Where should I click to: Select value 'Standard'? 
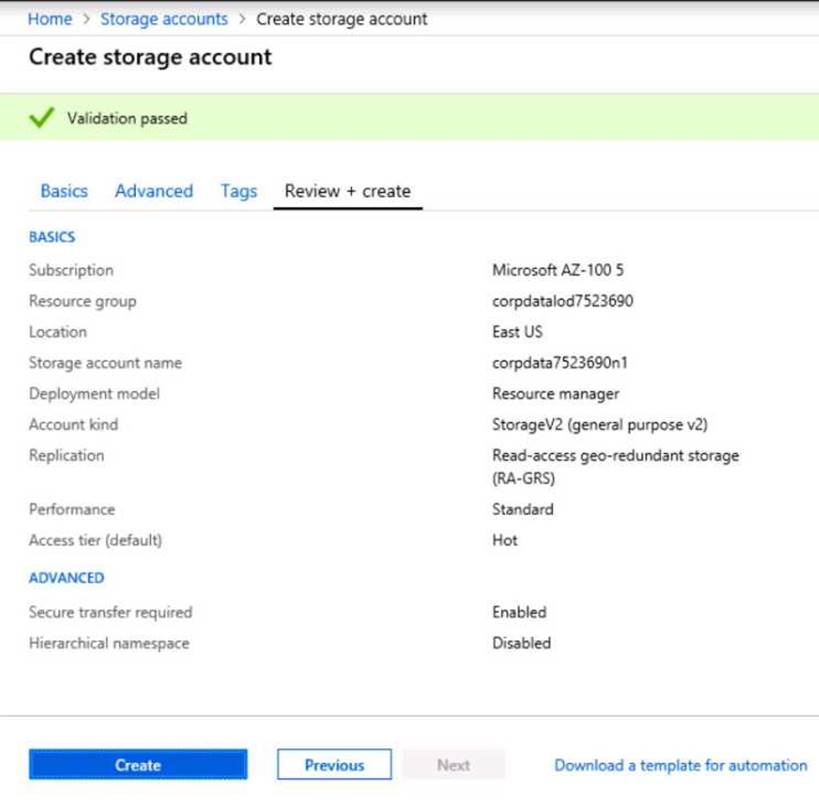523,509
